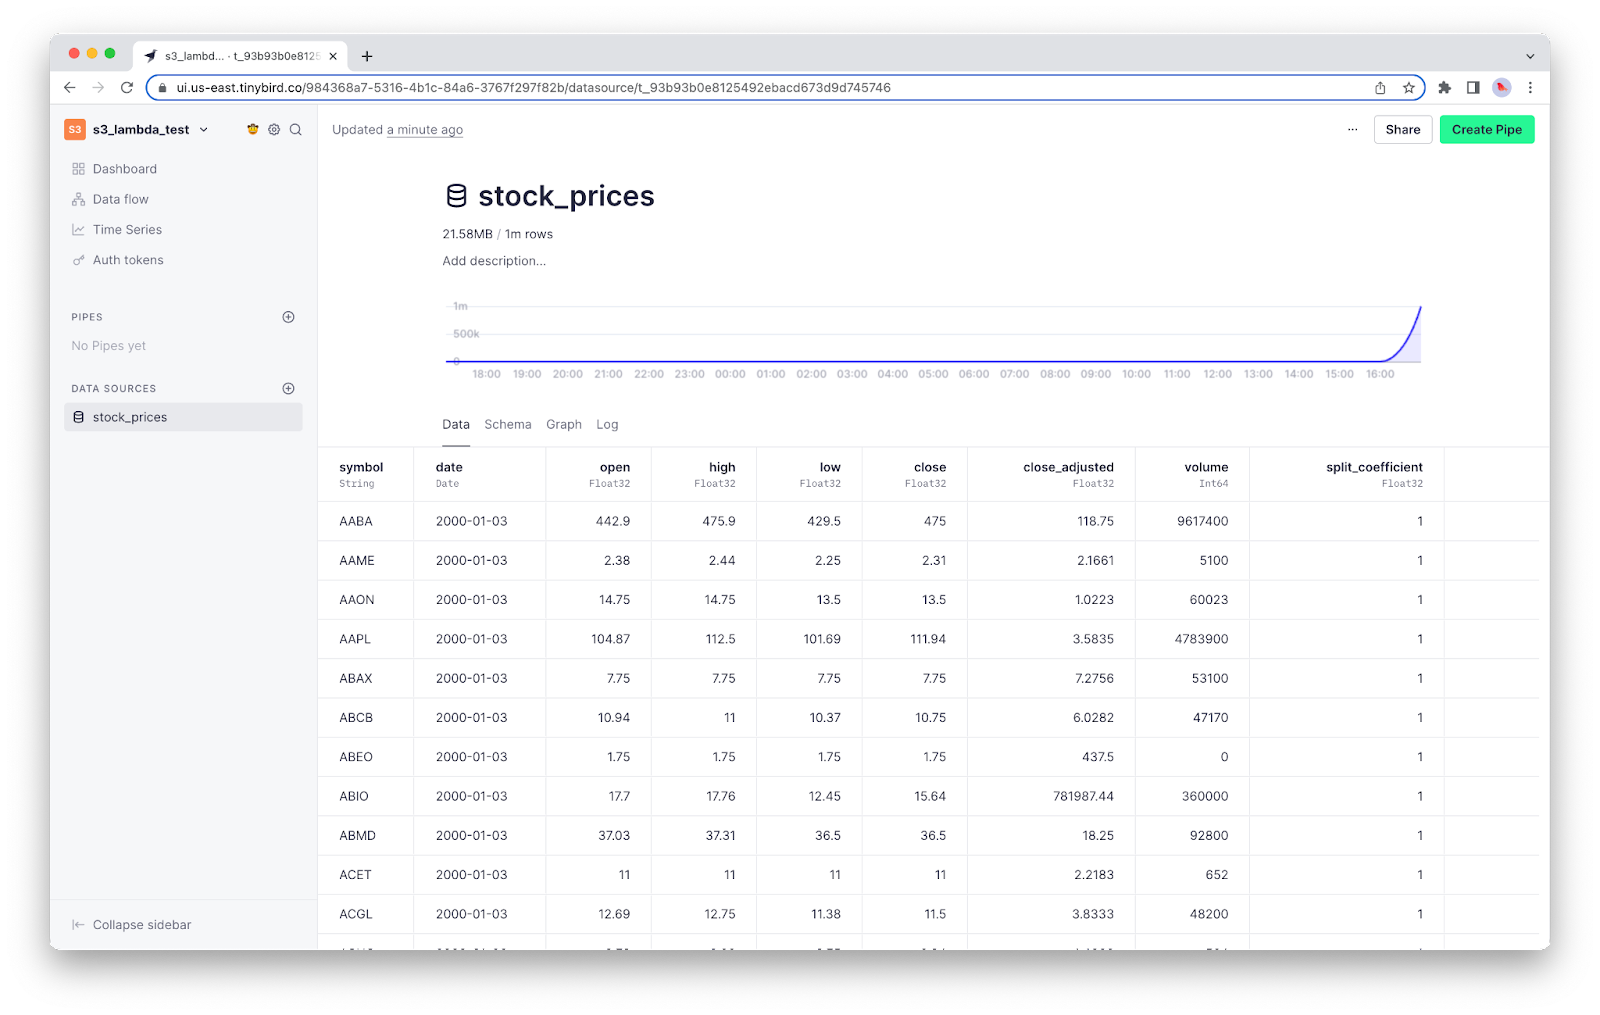This screenshot has width=1600, height=1015.
Task: Open Time Series in the sidebar
Action: point(127,230)
